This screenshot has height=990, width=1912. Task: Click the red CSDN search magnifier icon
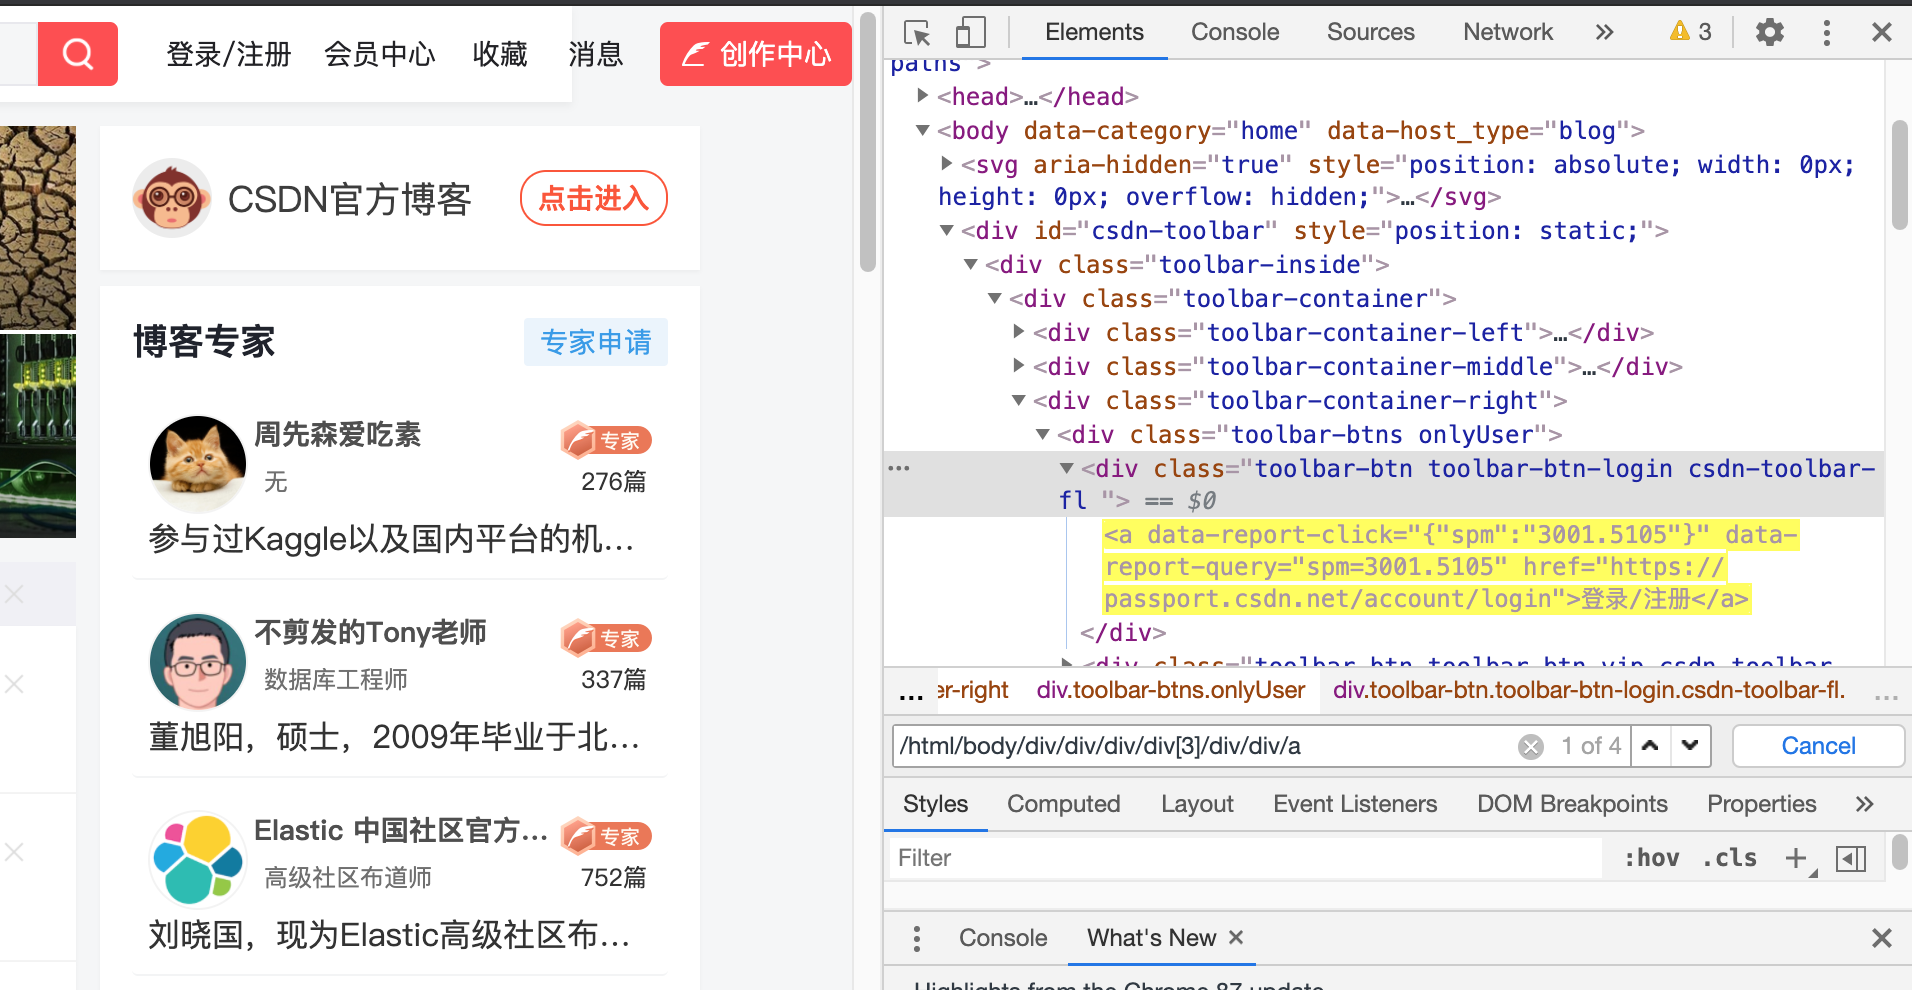(77, 54)
